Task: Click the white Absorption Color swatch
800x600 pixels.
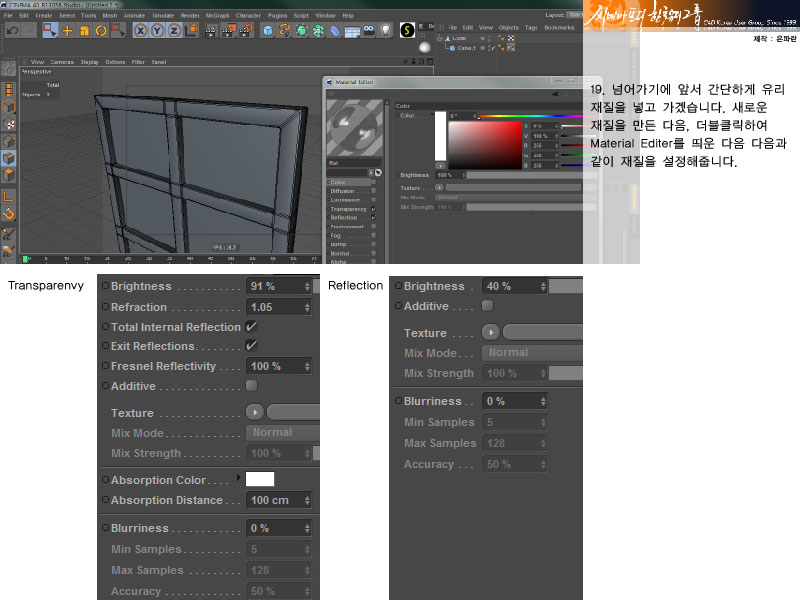Action: pyautogui.click(x=260, y=480)
